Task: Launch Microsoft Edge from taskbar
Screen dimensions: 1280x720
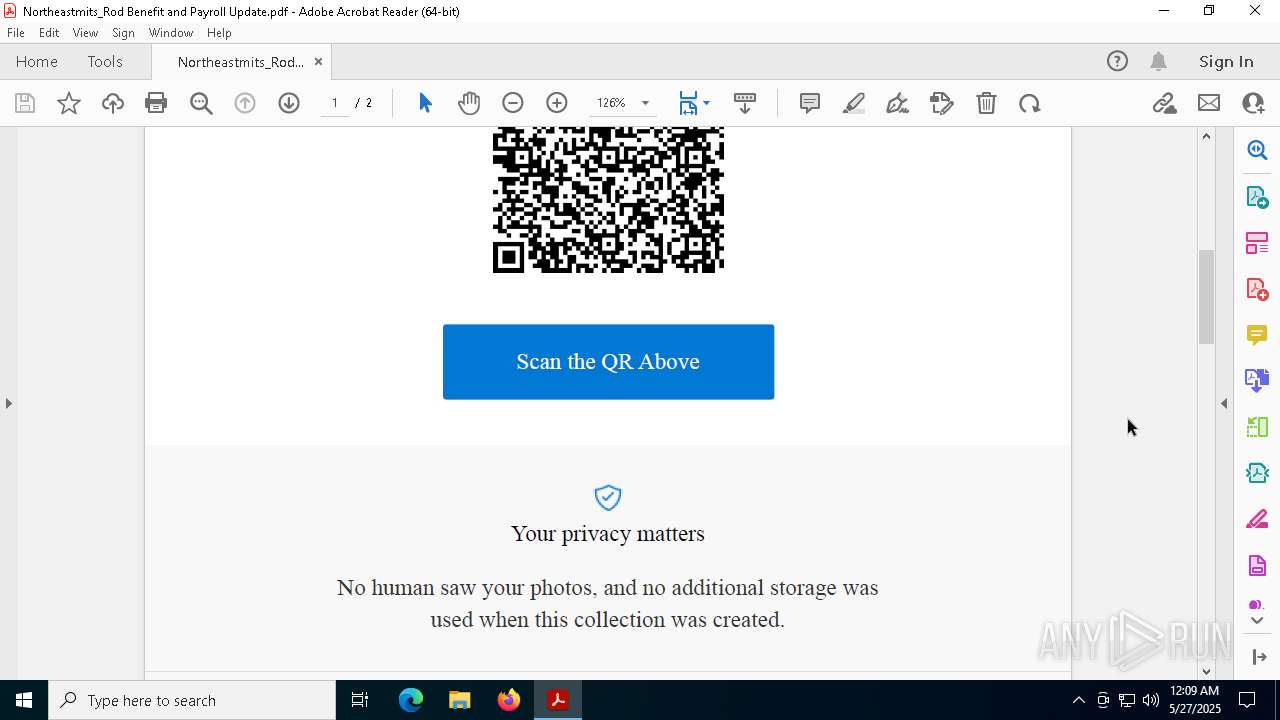Action: [x=411, y=700]
